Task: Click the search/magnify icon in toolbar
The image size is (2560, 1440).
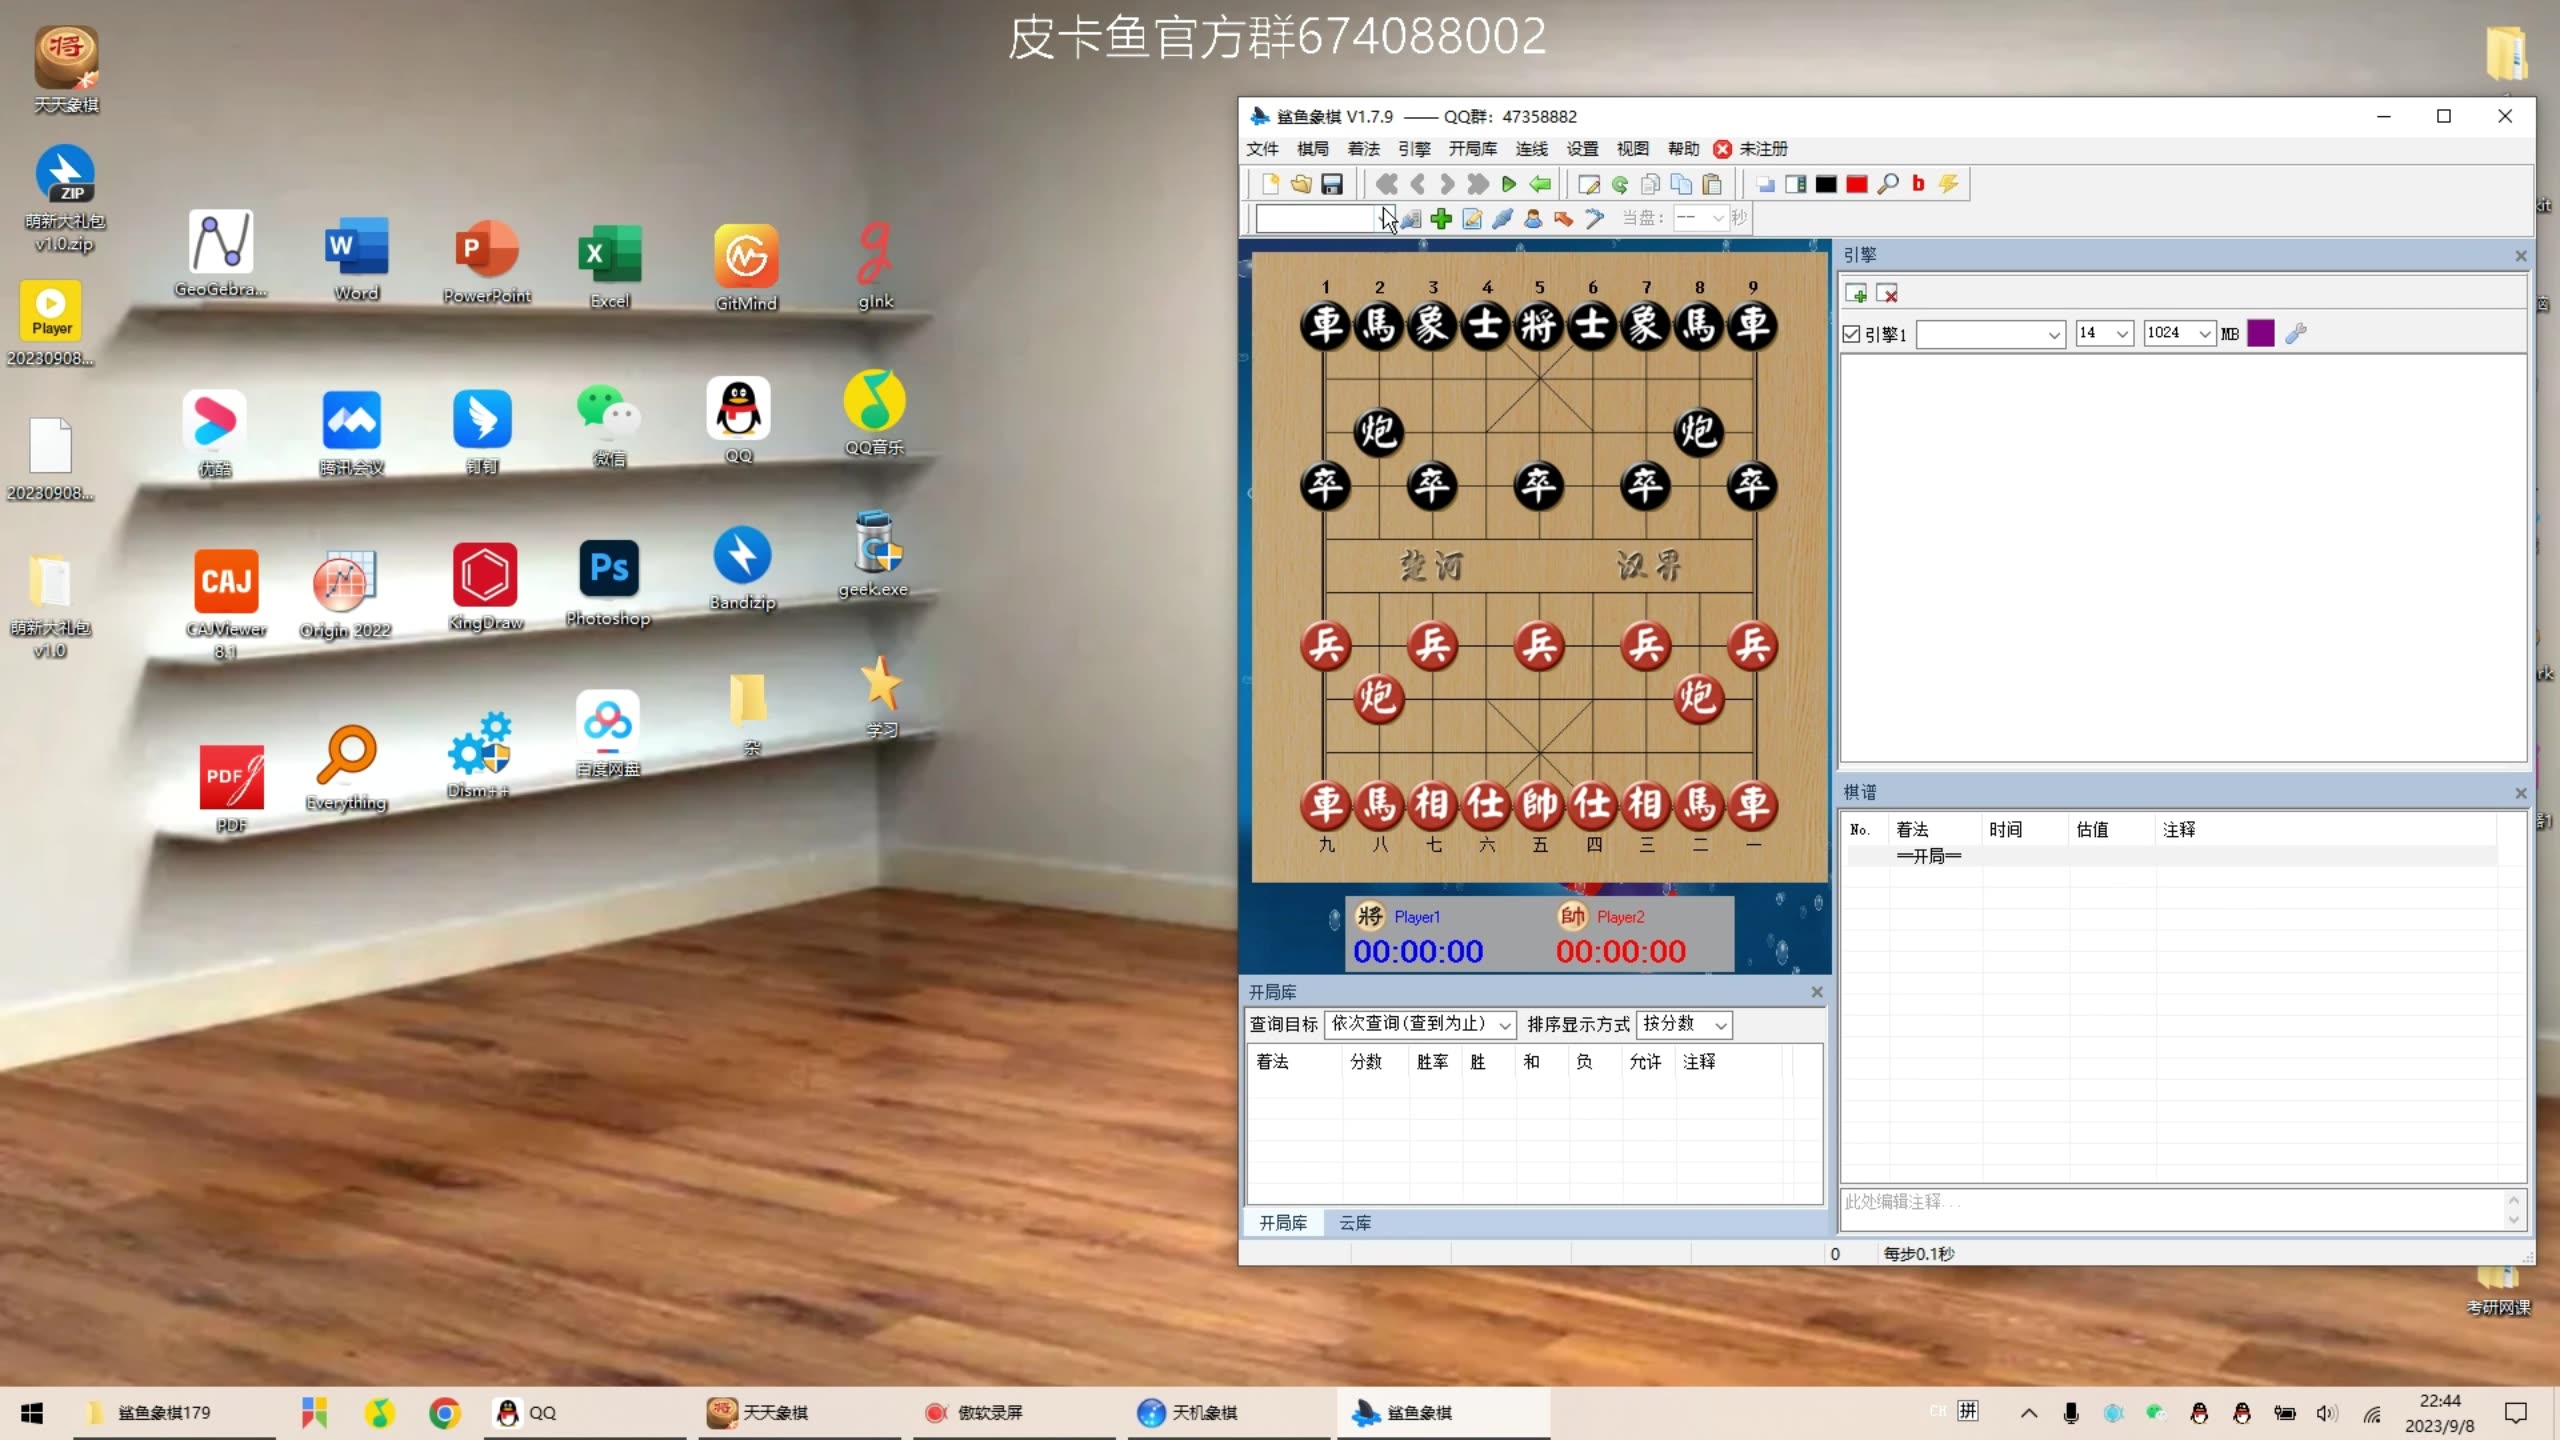Action: coord(1888,185)
